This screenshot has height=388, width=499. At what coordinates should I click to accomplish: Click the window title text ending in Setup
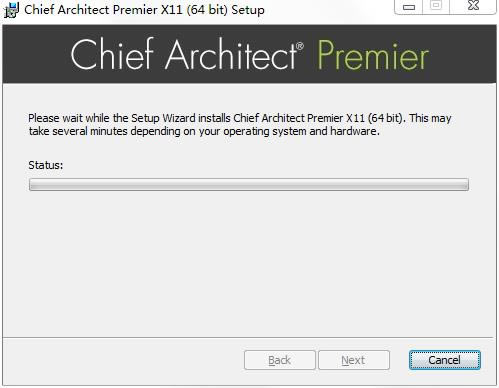tap(144, 10)
